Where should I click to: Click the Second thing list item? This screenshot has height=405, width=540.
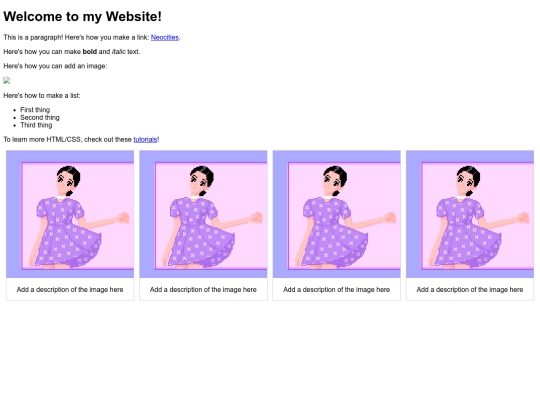(40, 117)
